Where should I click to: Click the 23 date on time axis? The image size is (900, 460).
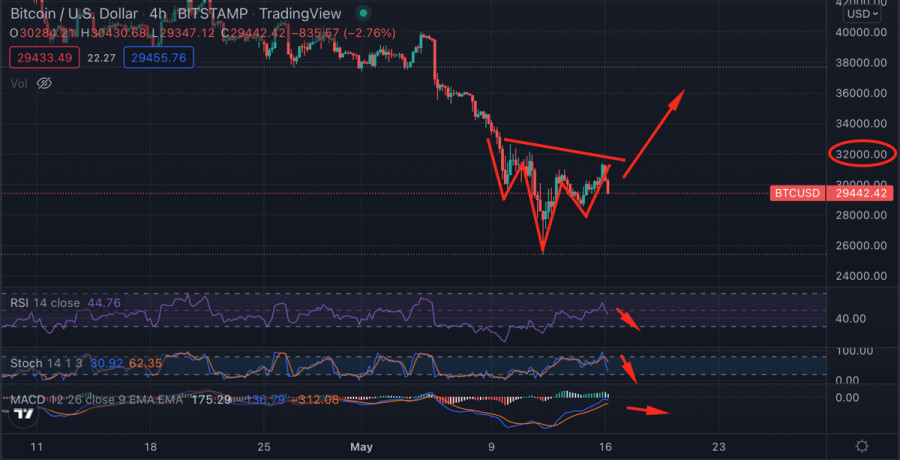[718, 446]
